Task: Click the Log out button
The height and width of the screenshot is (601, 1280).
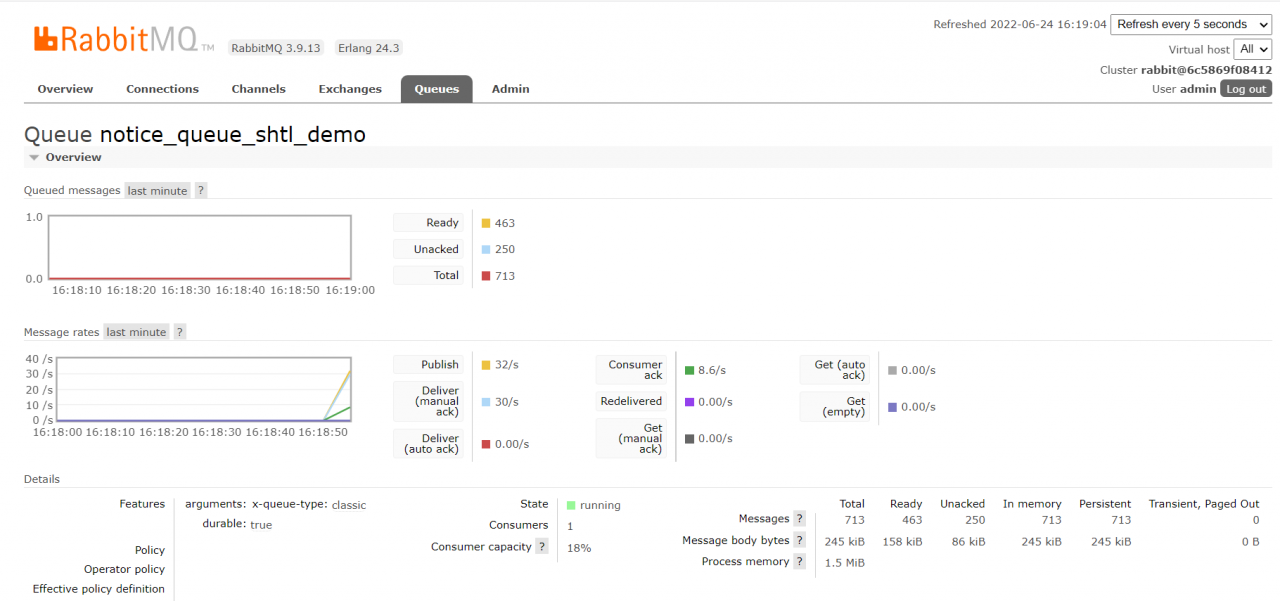Action: [x=1246, y=89]
